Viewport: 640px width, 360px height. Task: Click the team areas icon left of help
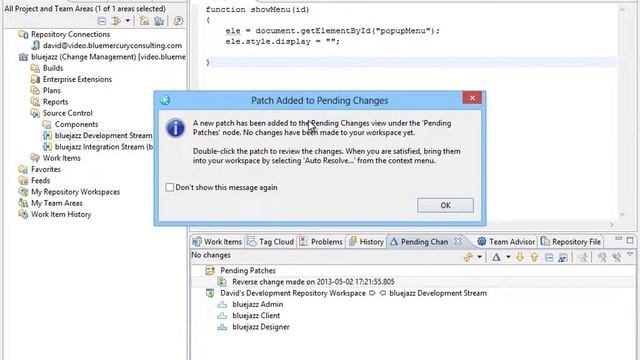coord(159,21)
